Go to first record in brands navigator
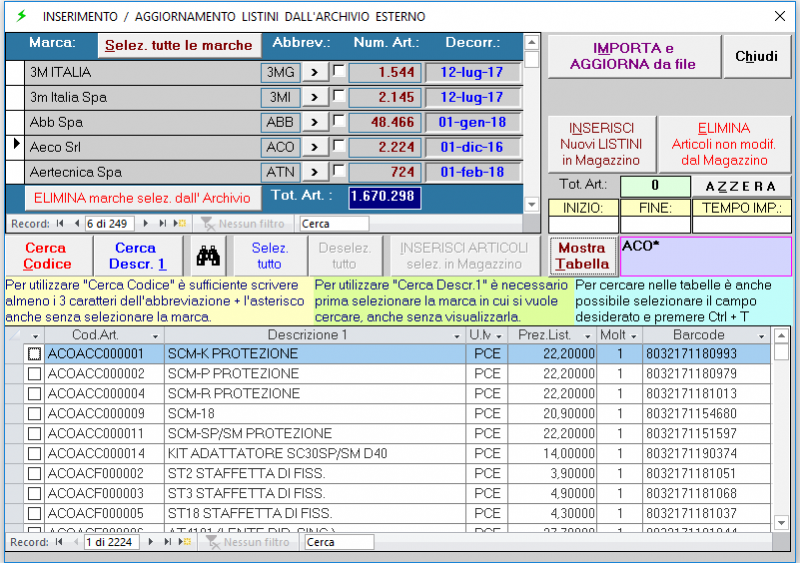The height and width of the screenshot is (563, 800). (x=61, y=223)
